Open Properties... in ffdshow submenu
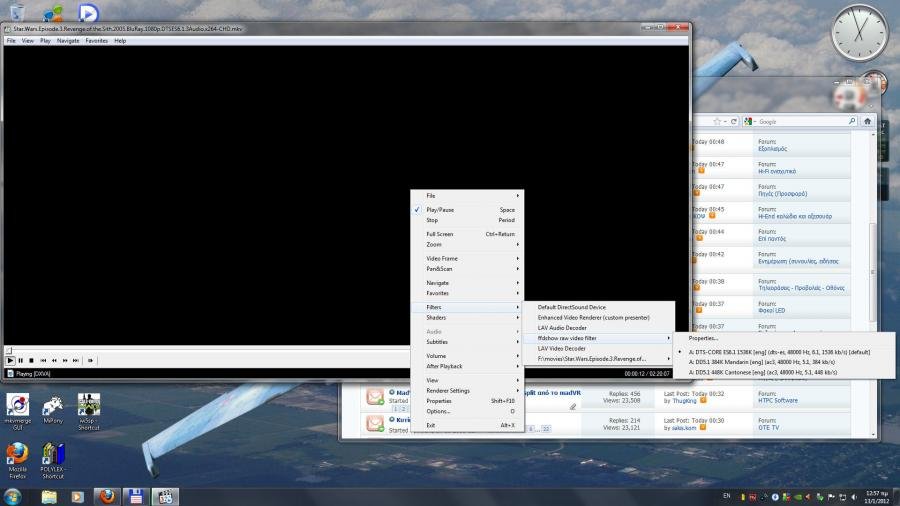Image resolution: width=900 pixels, height=506 pixels. pyautogui.click(x=783, y=338)
